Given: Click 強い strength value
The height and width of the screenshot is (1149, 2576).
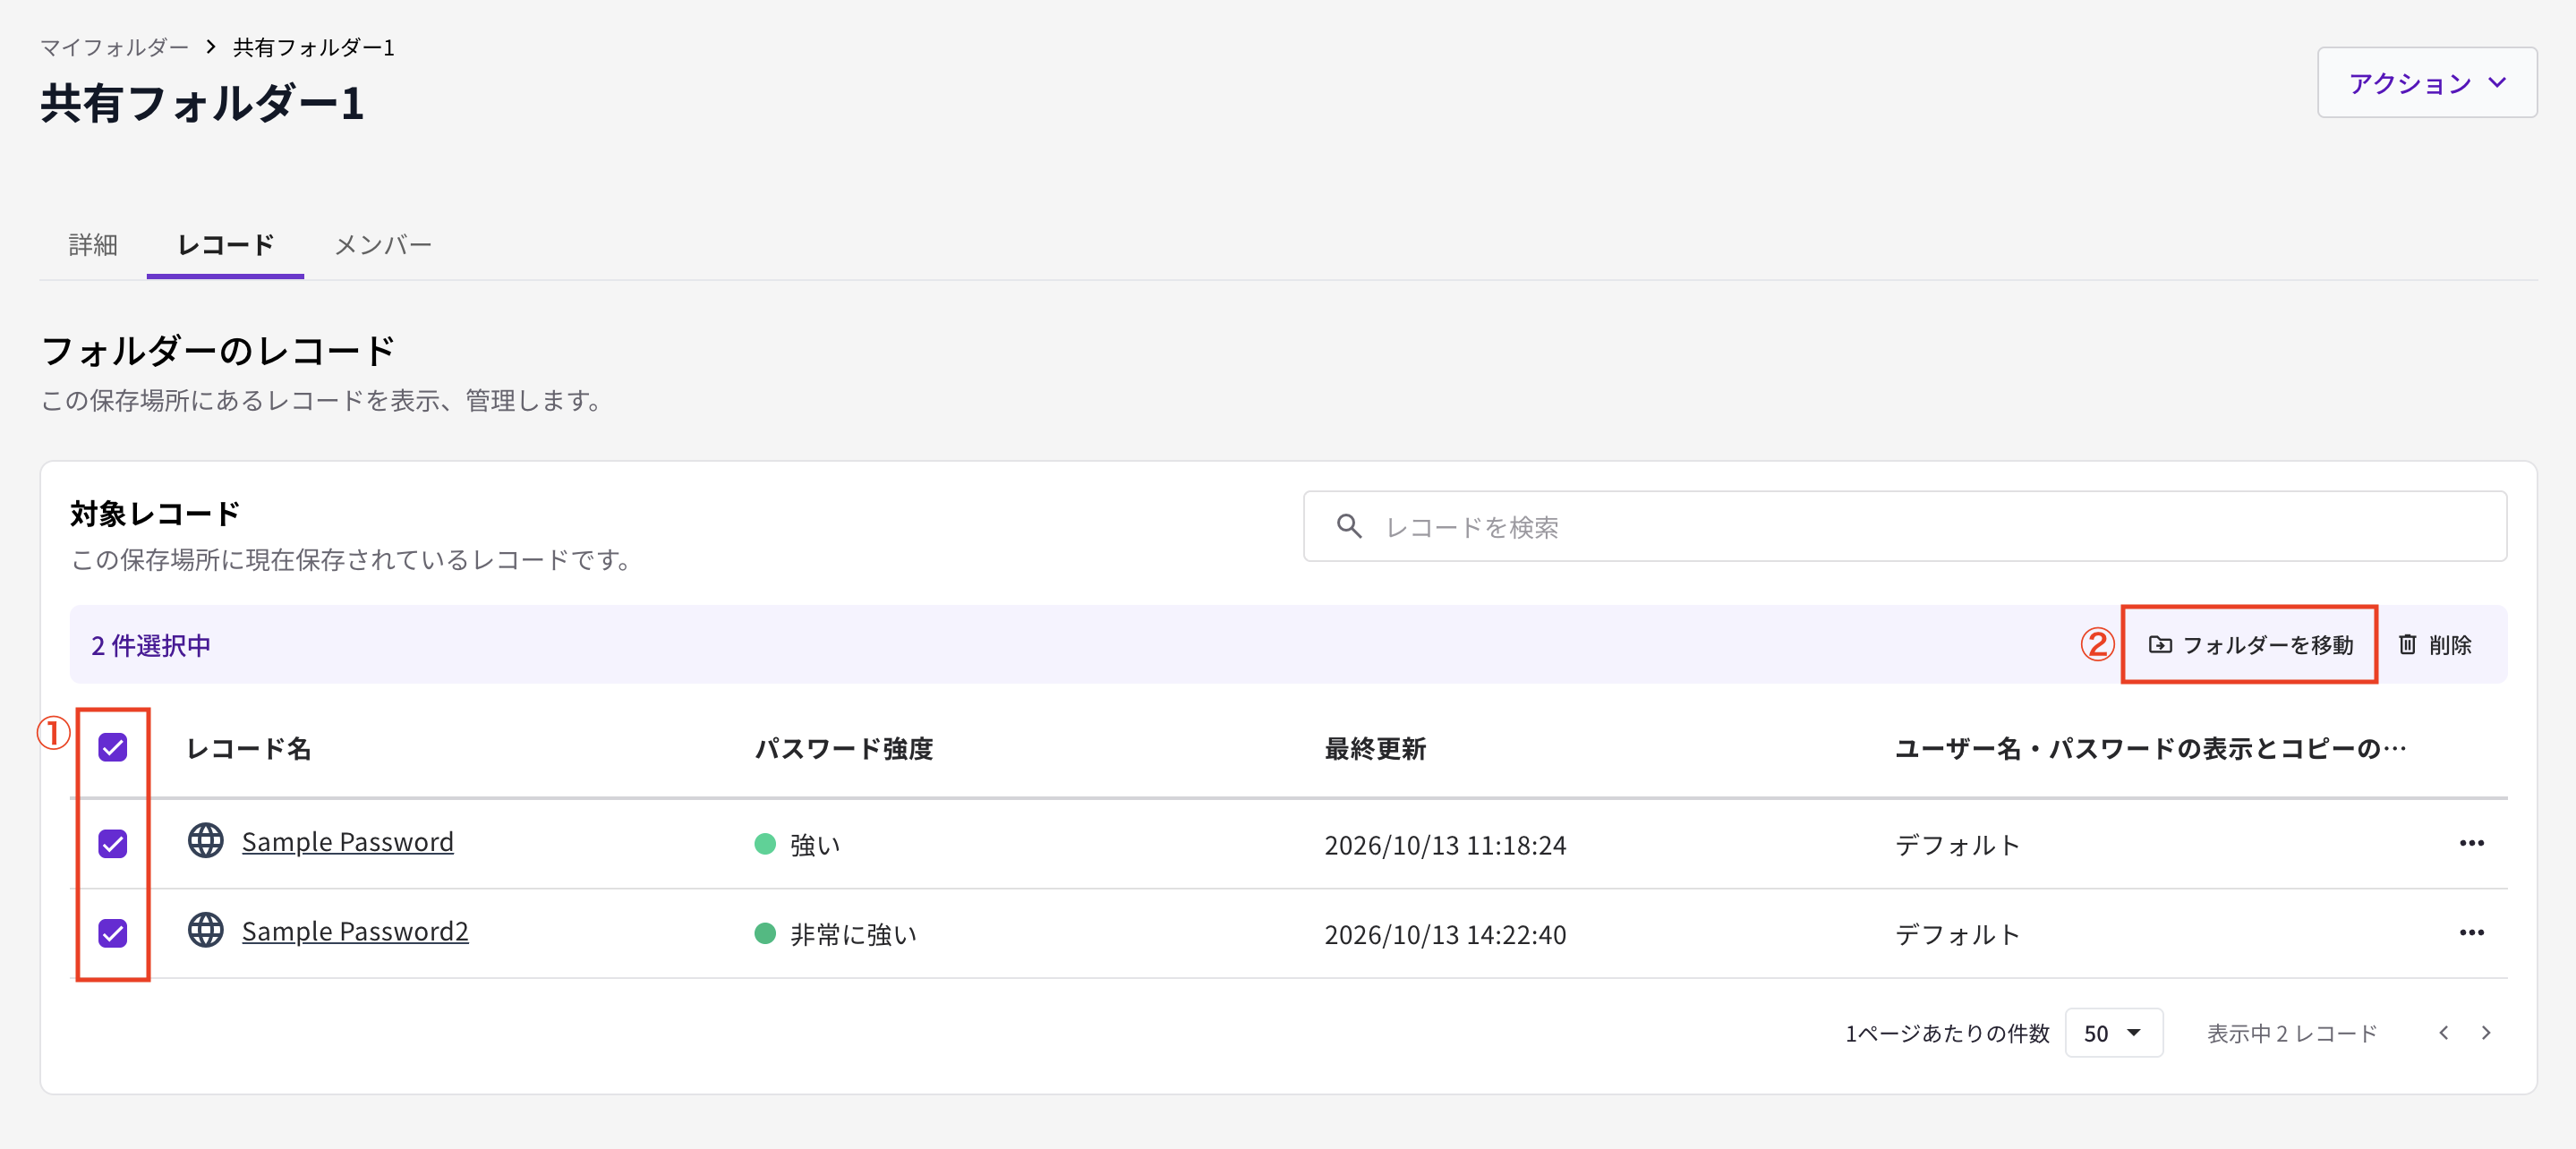Looking at the screenshot, I should pyautogui.click(x=815, y=845).
